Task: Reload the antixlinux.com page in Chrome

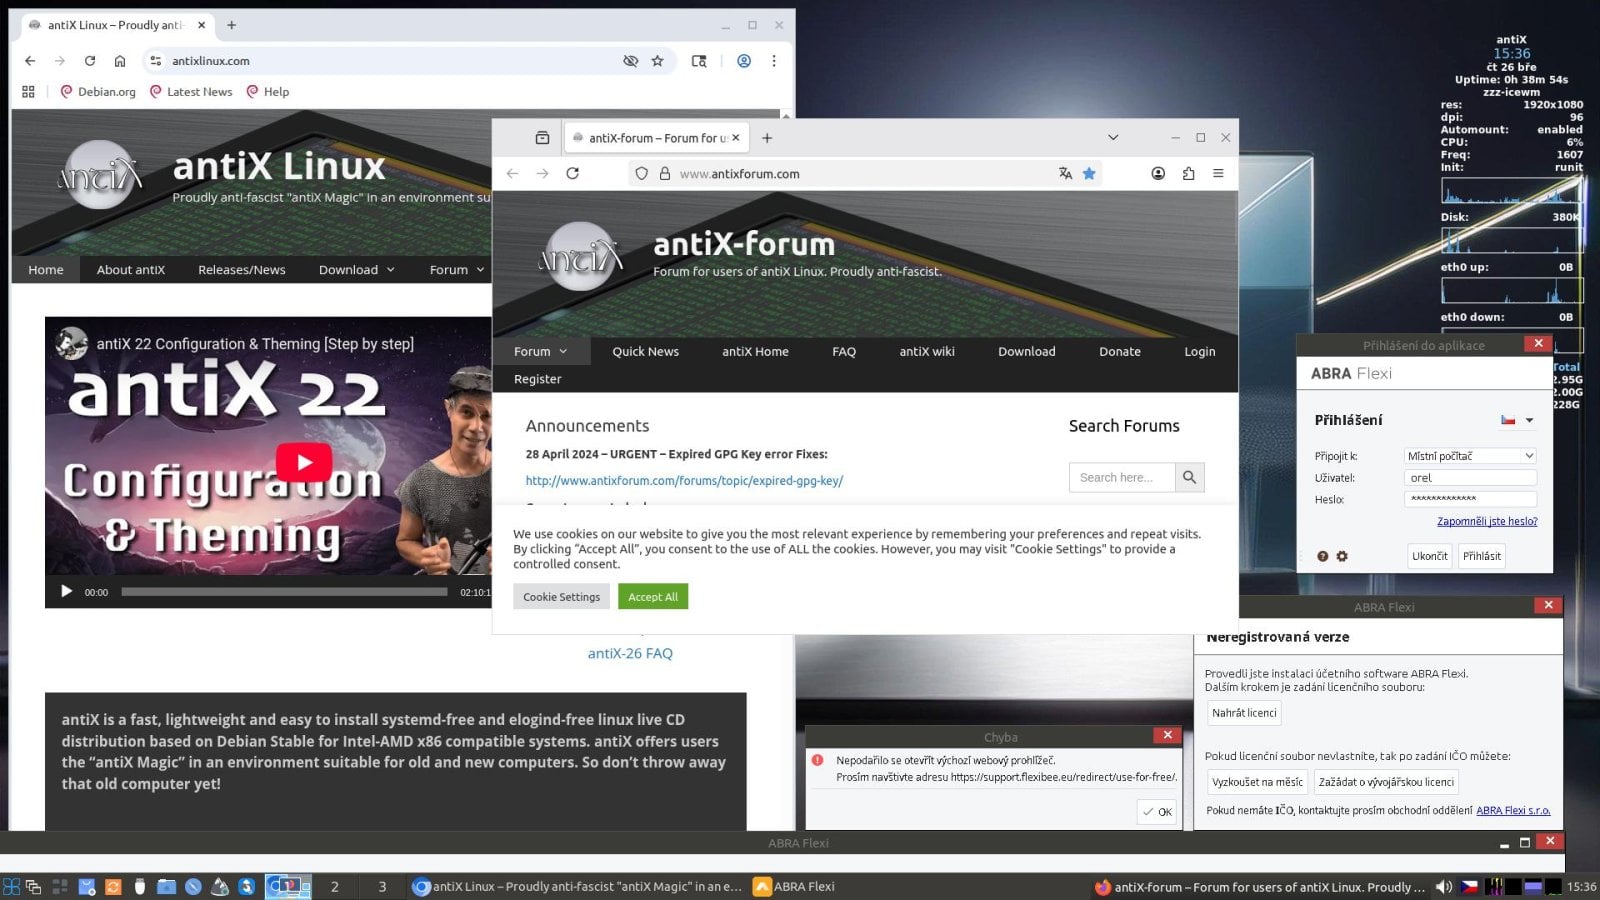Action: (90, 61)
